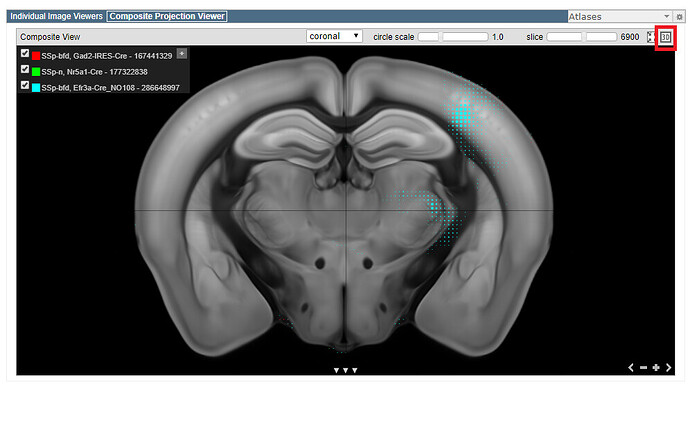Image resolution: width=690 pixels, height=441 pixels.
Task: Open the Atlases dropdown
Action: (620, 17)
